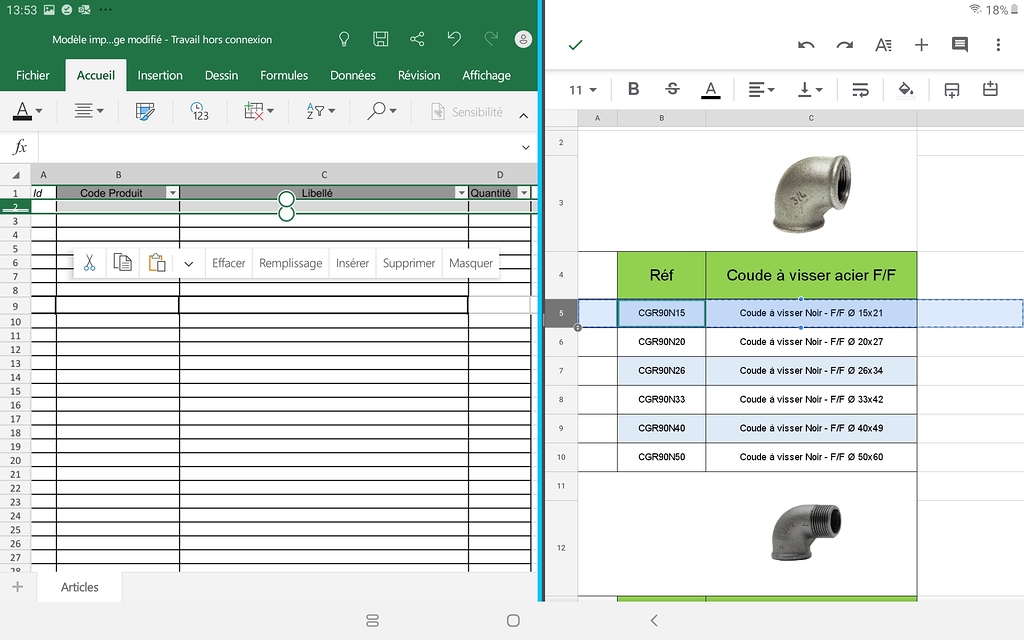This screenshot has width=1024, height=640.
Task: Tap the fill color bucket icon in Sheets
Action: point(906,90)
